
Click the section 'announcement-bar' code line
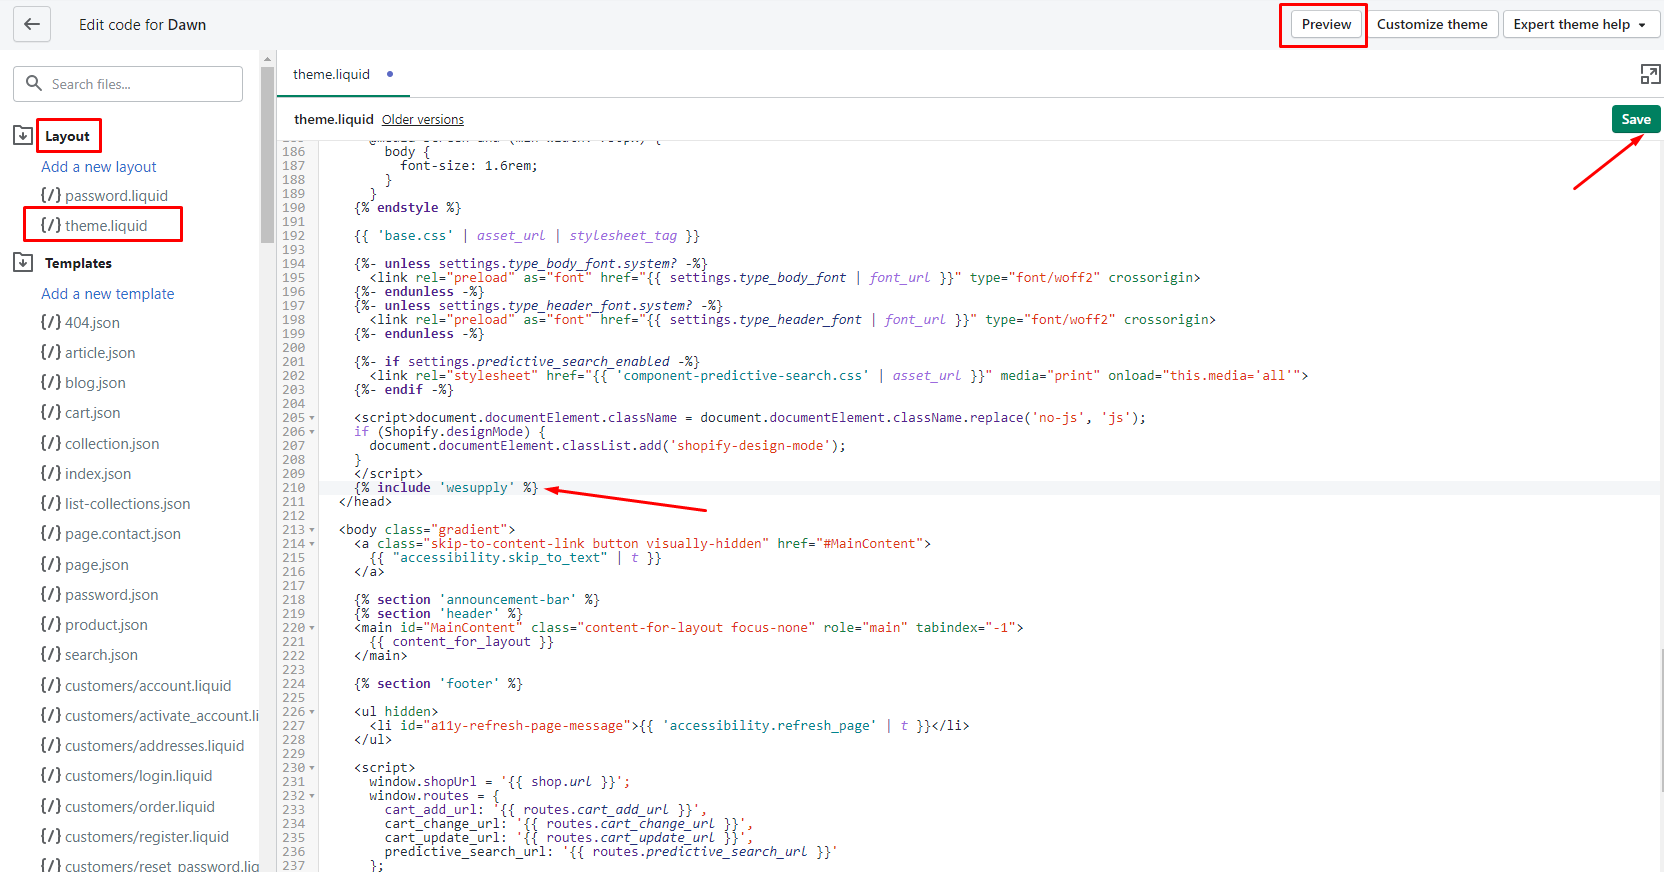[477, 600]
